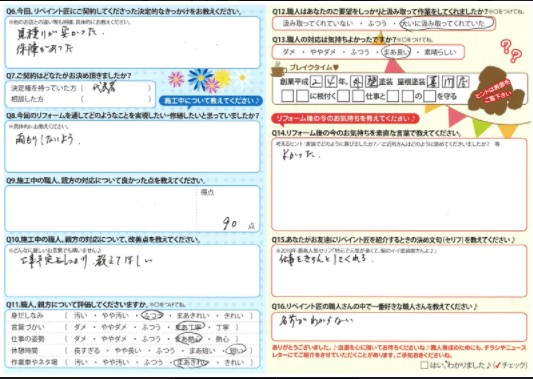The height and width of the screenshot is (379, 533).
Task: Click the first 創業平成 year box with 2
Action: 316,82
